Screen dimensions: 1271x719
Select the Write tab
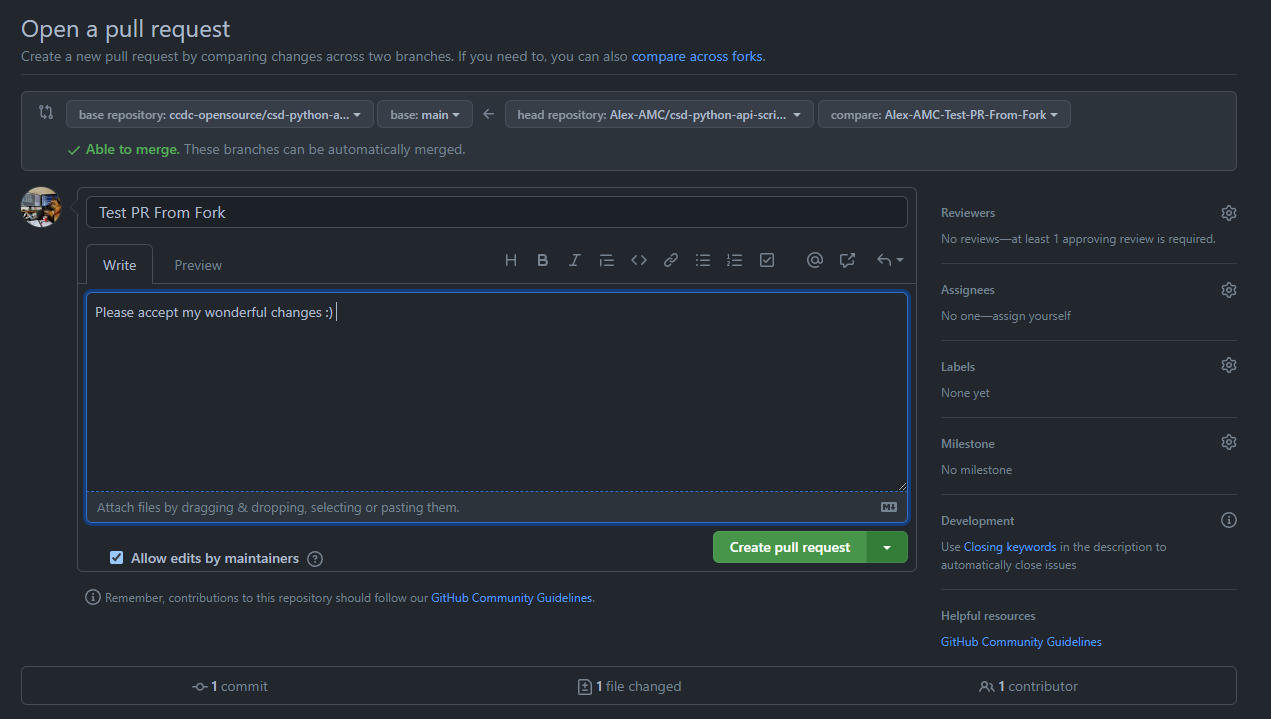120,265
